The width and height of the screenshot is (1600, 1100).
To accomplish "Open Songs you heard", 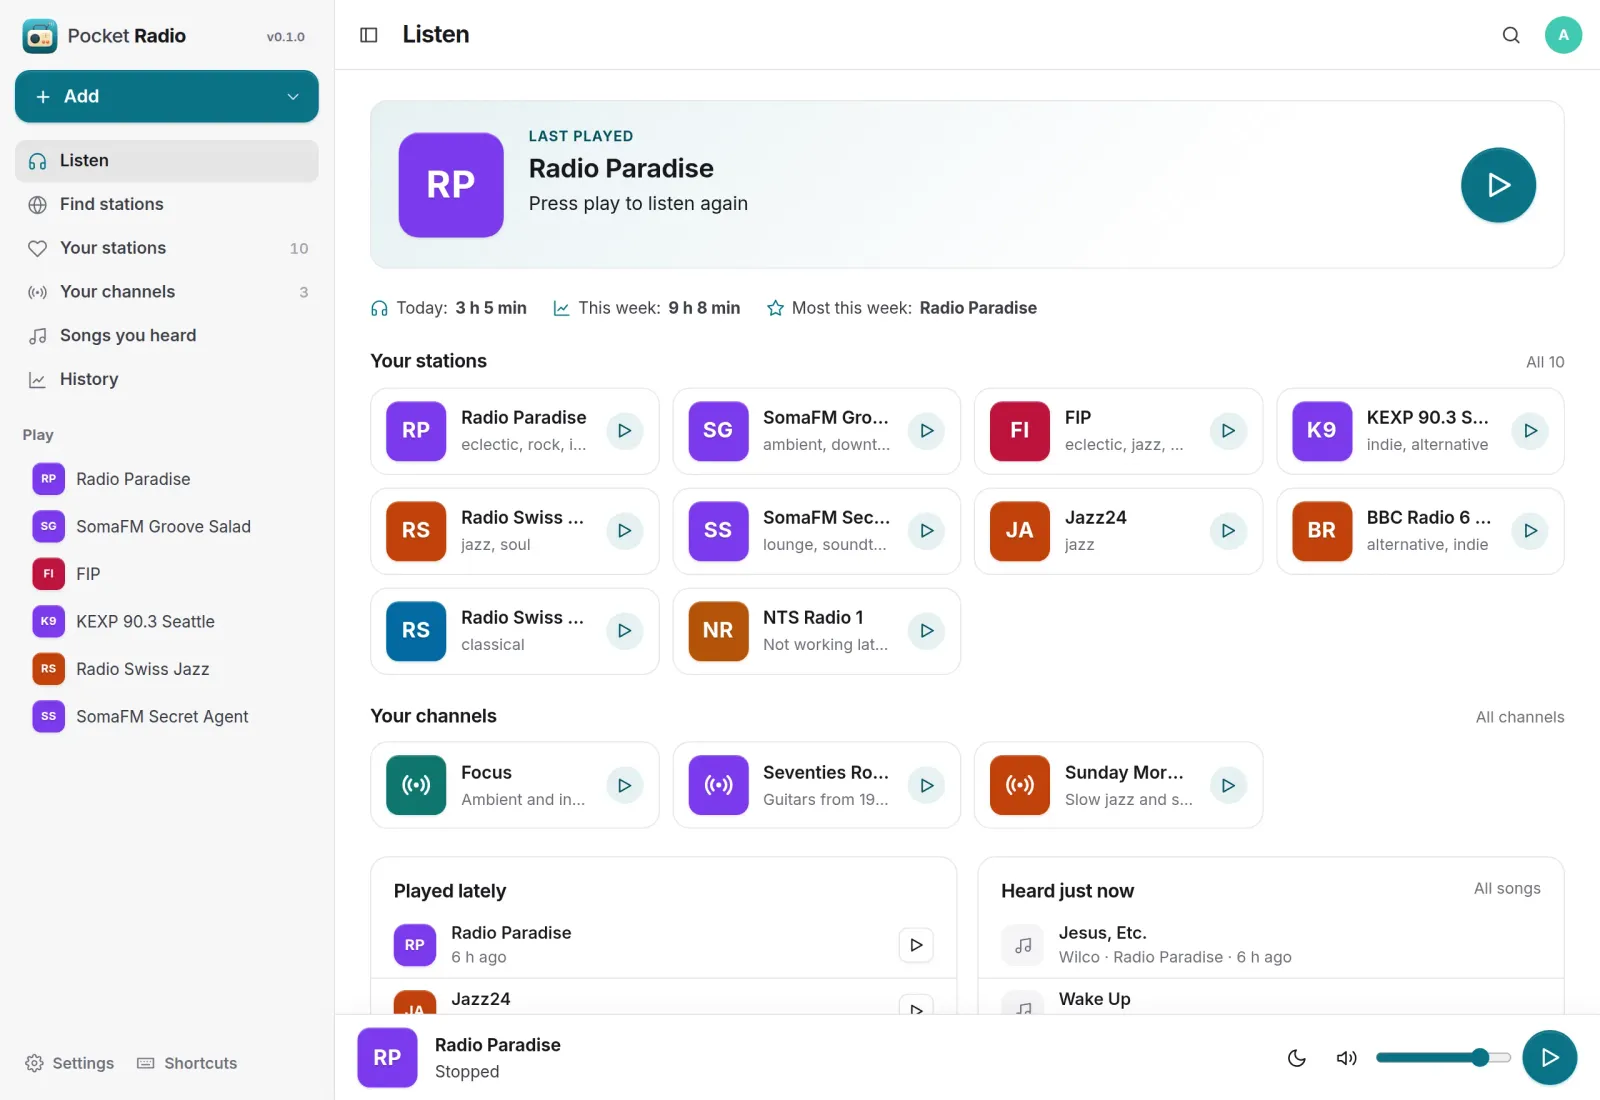I will [x=167, y=336].
